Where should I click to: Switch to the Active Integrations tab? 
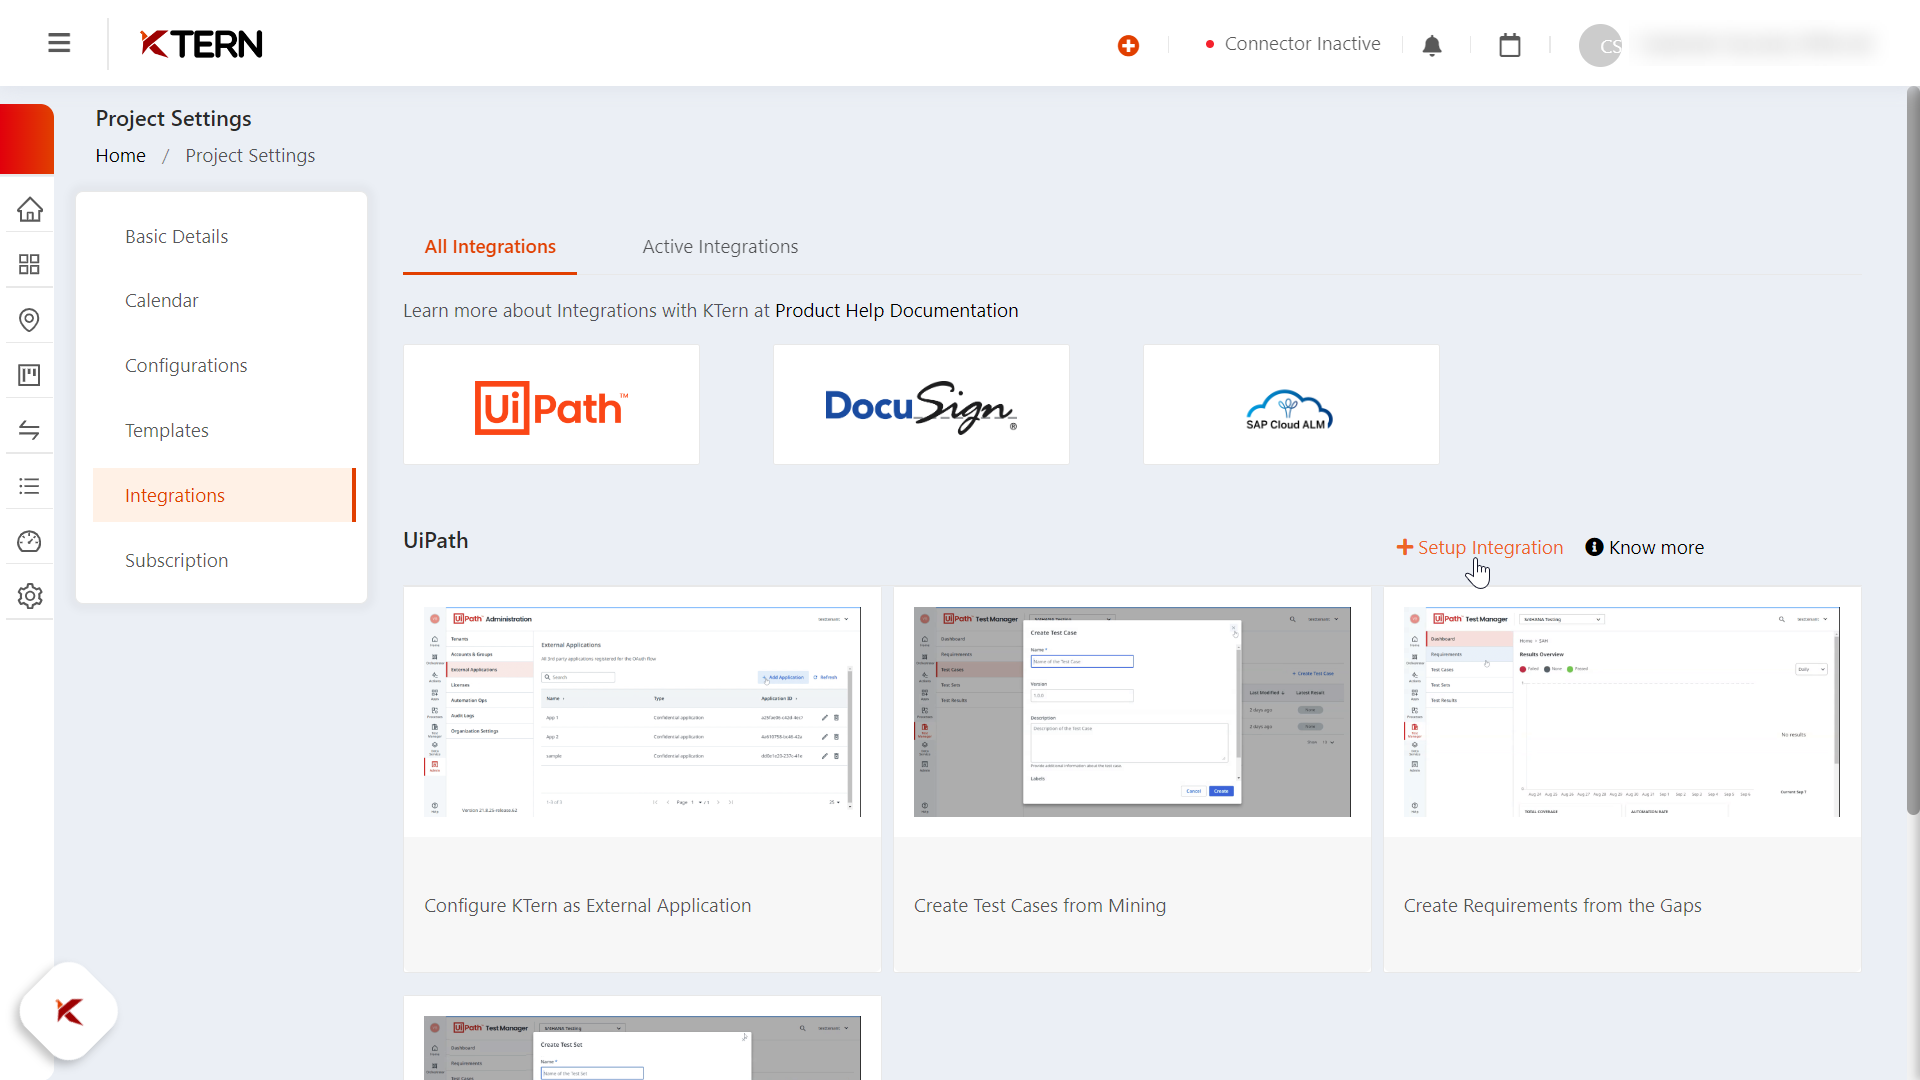(x=720, y=247)
